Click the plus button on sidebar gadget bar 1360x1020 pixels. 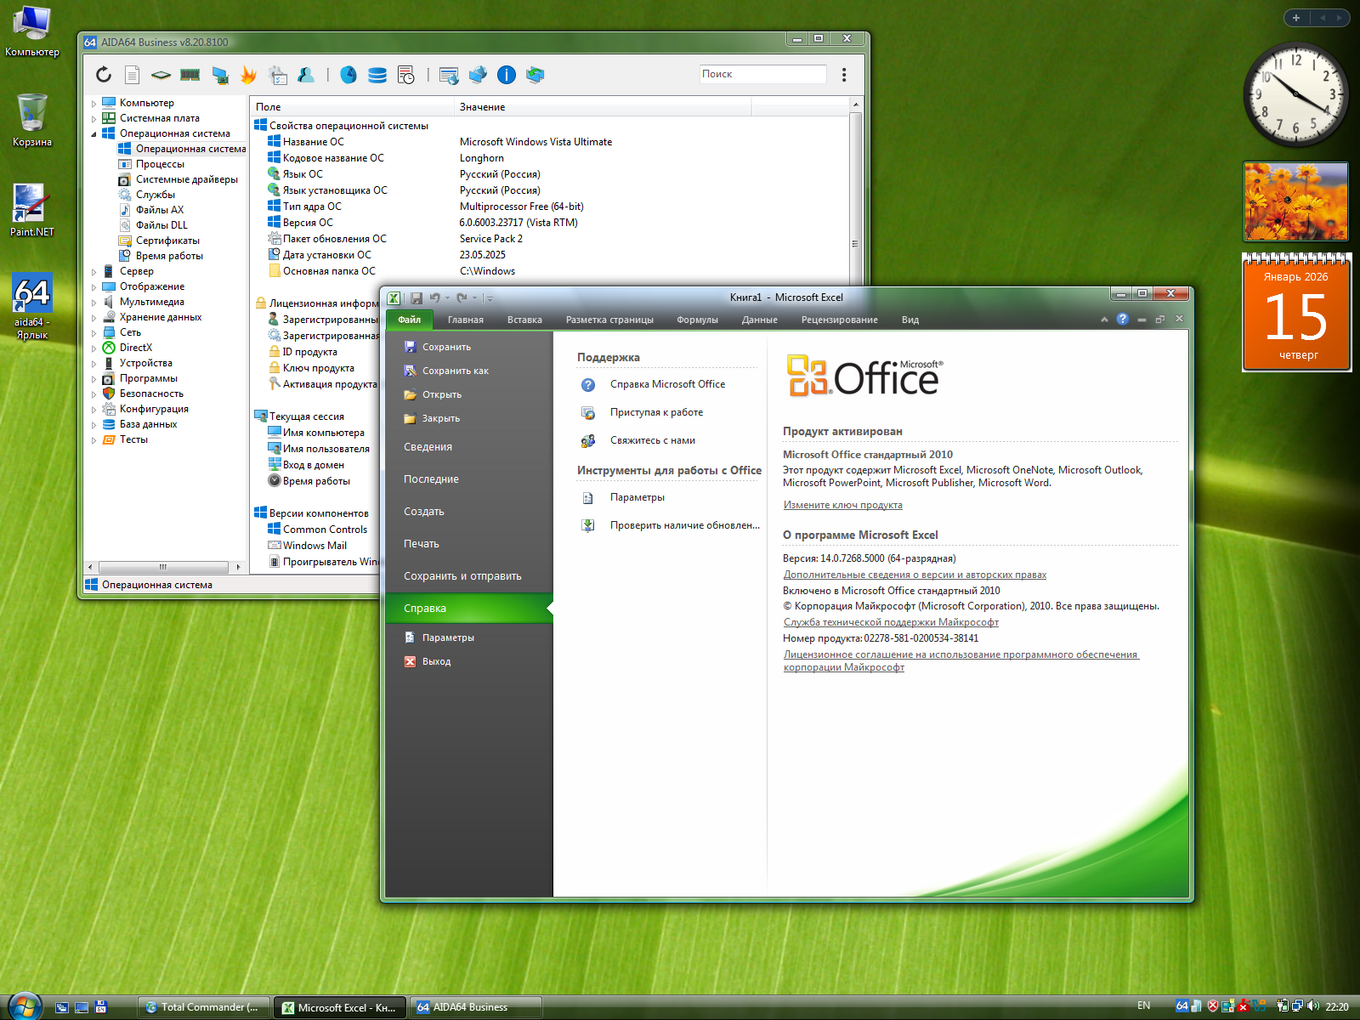click(1296, 18)
